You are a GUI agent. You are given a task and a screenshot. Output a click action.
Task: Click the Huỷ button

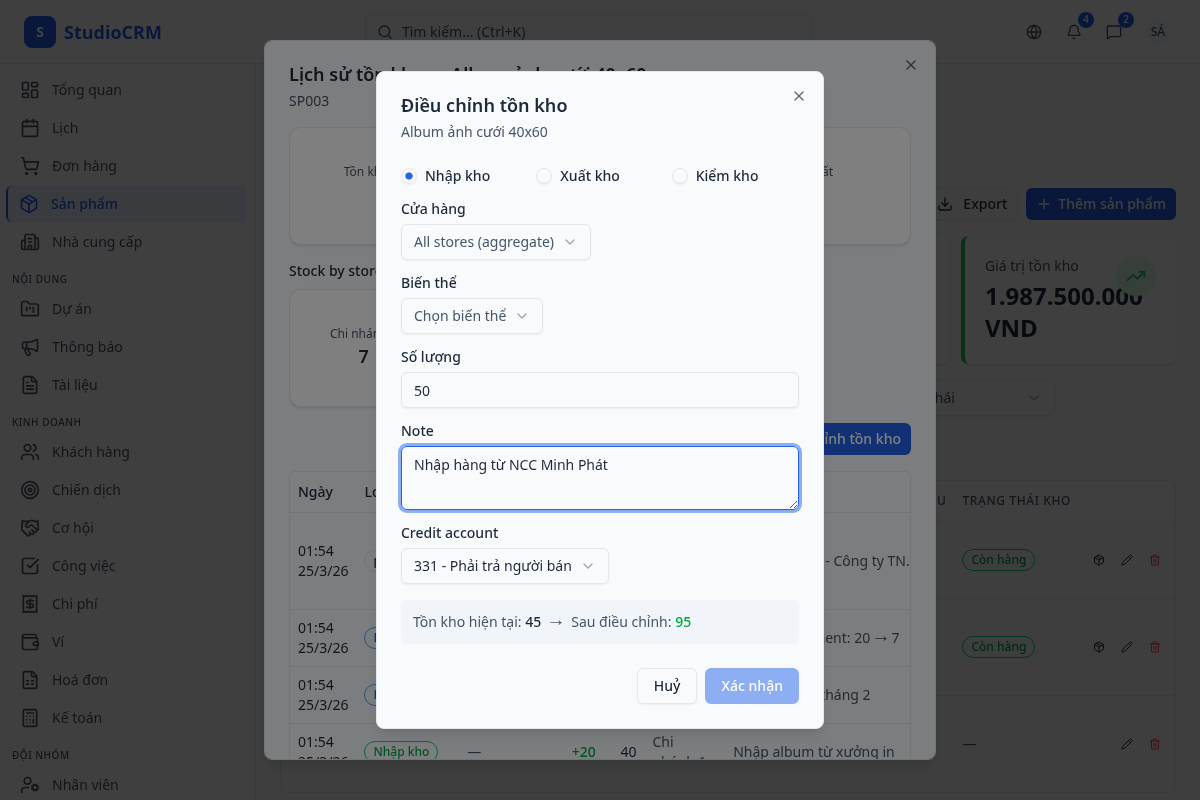pyautogui.click(x=666, y=686)
